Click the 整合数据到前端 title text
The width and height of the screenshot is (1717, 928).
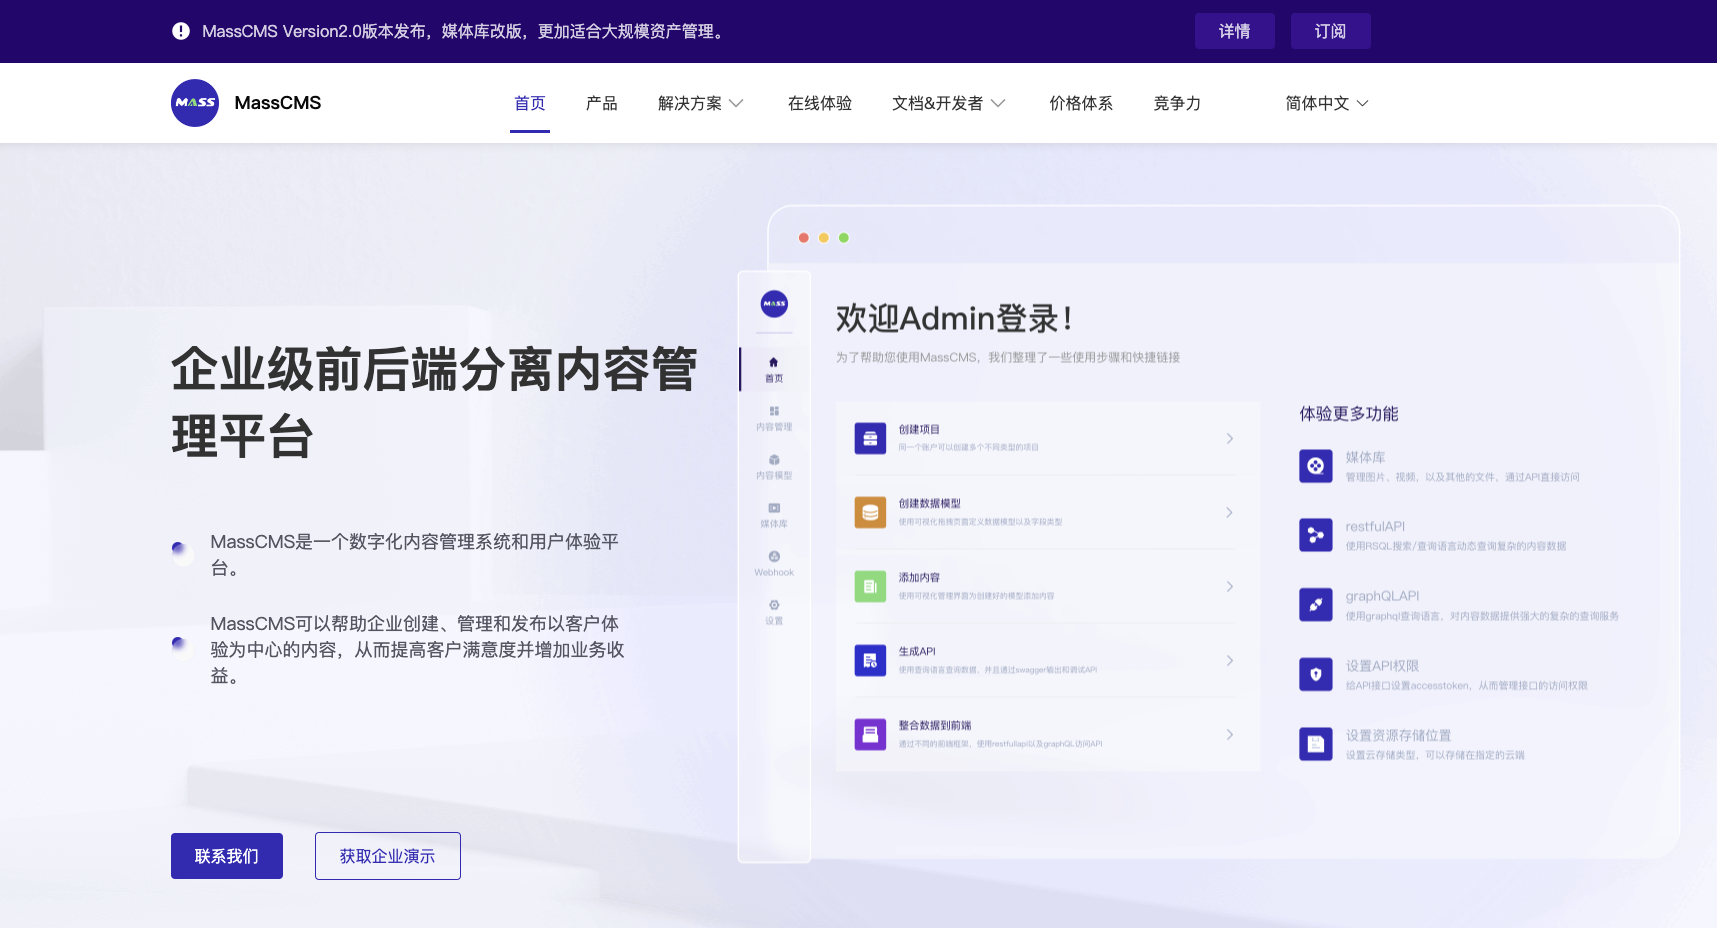tap(935, 725)
